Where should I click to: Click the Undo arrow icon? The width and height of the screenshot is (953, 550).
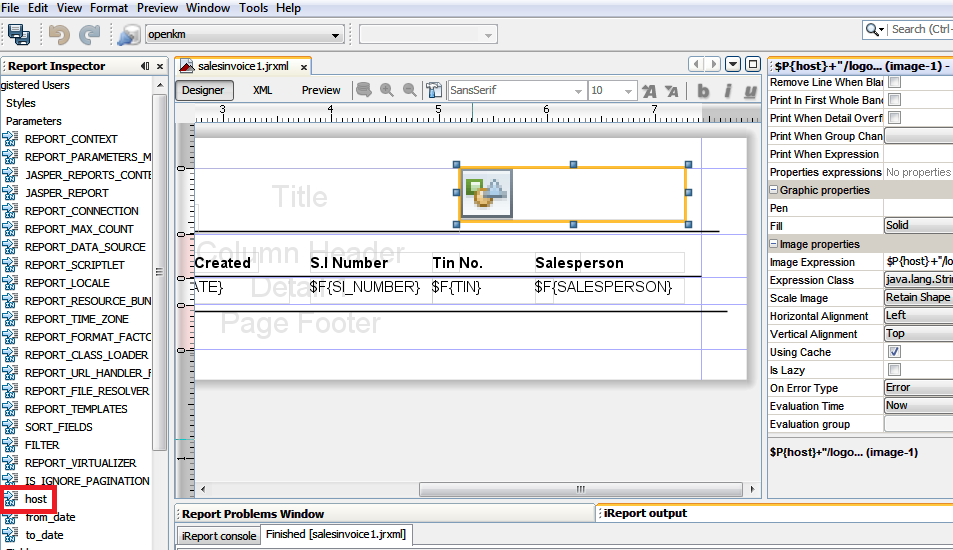58,34
